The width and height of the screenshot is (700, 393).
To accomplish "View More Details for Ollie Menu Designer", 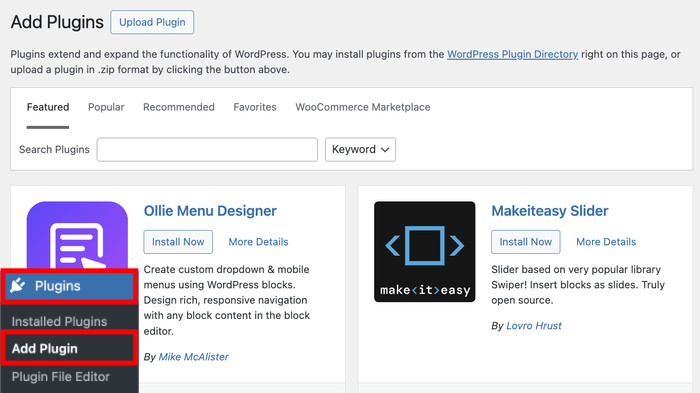I will coord(258,242).
